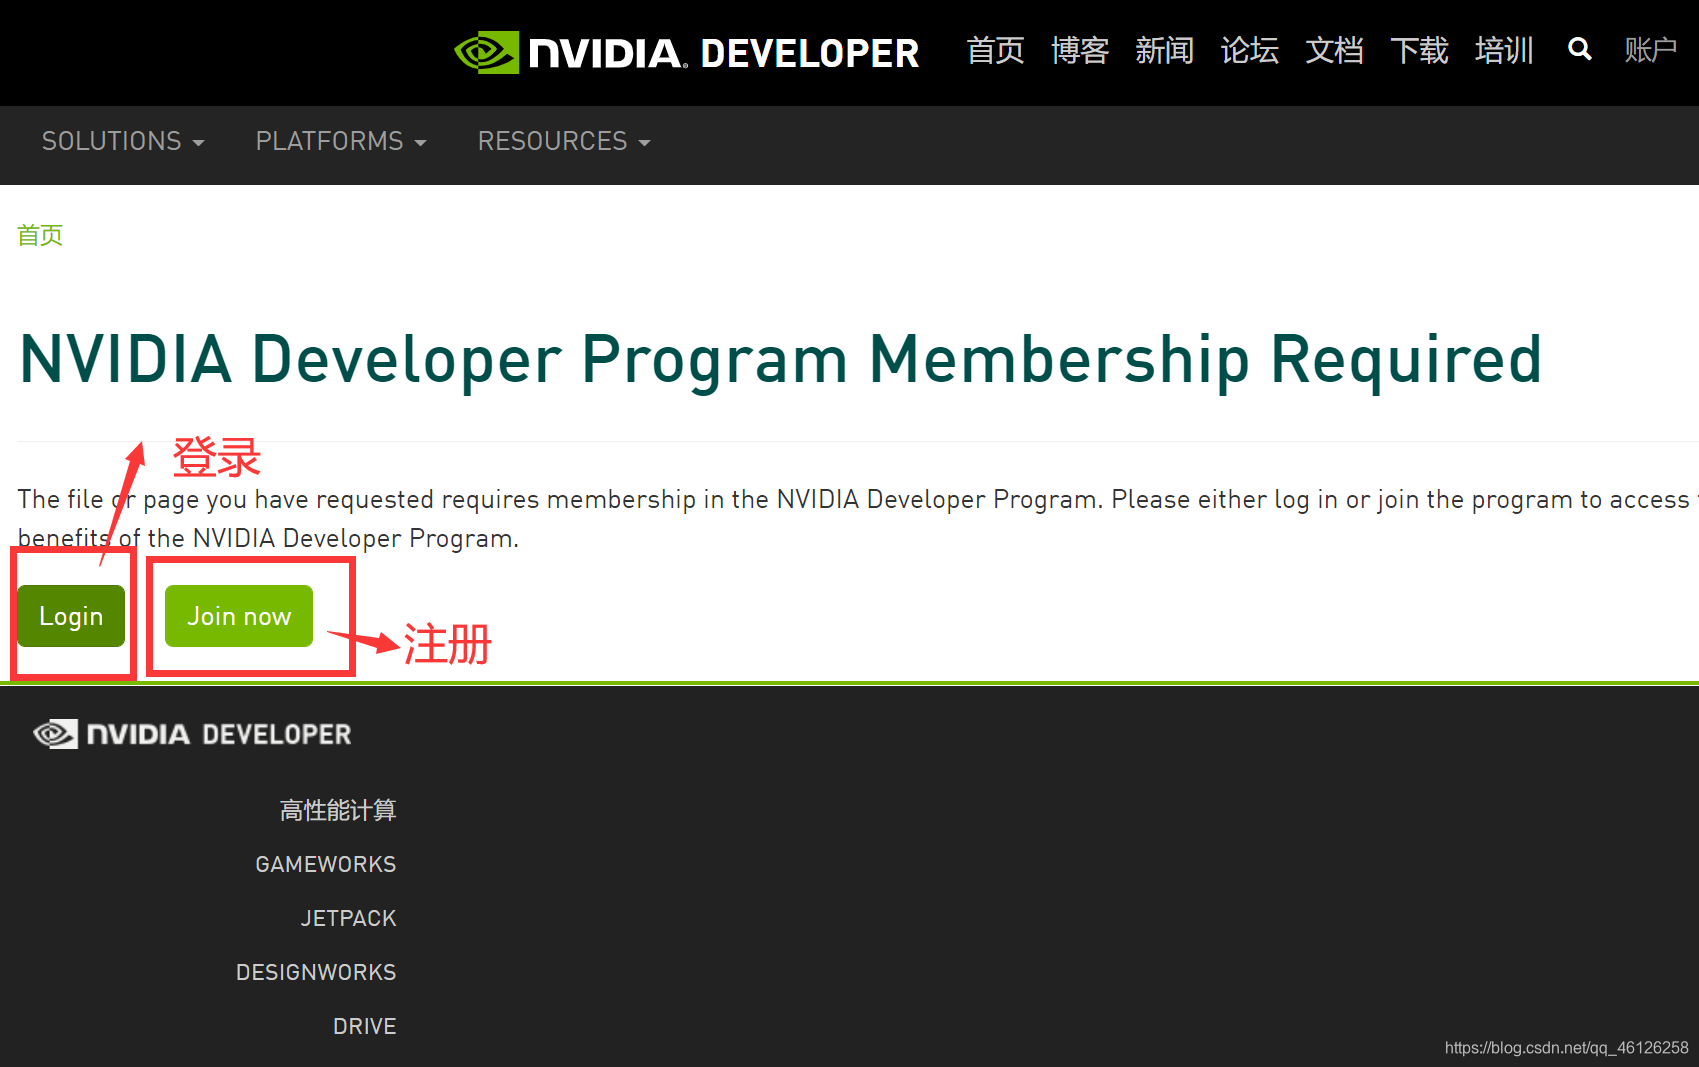Click the footer NVIDIA Developer logo
Screen dimensions: 1699x1067
point(192,734)
